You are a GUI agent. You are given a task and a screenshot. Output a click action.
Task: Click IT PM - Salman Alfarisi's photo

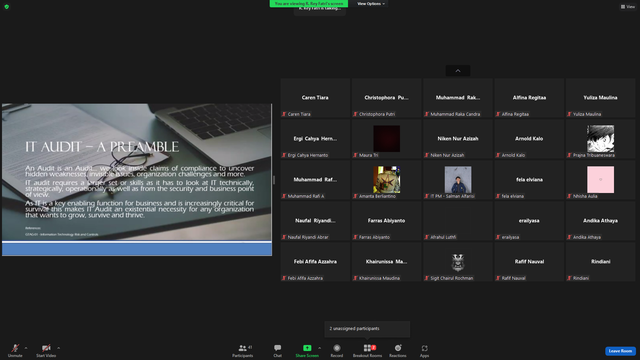(458, 180)
